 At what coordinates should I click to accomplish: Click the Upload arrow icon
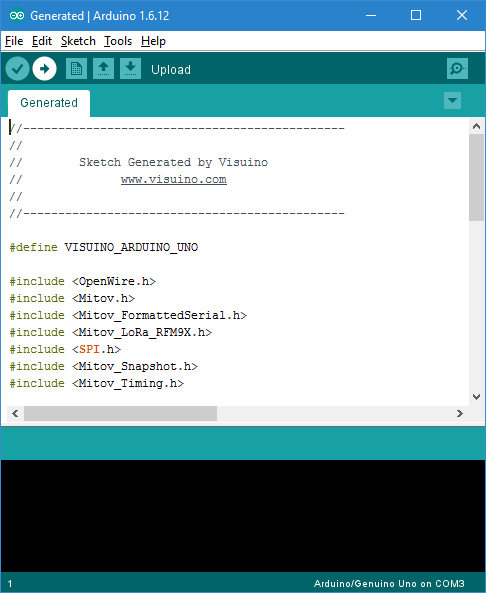tap(44, 69)
